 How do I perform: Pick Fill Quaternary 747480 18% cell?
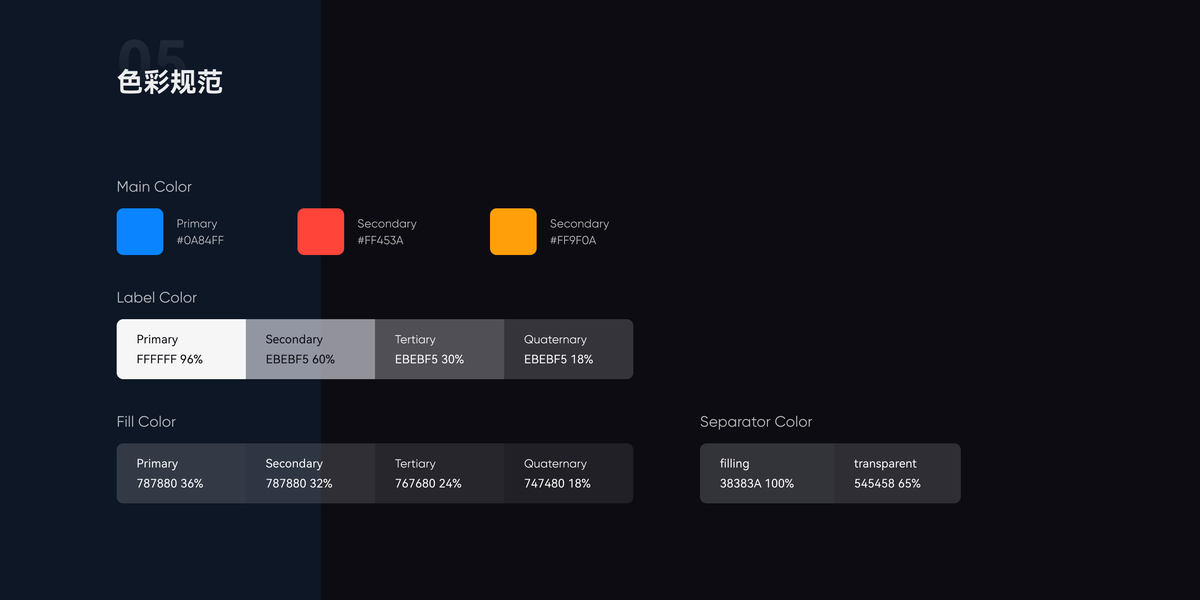click(x=568, y=473)
